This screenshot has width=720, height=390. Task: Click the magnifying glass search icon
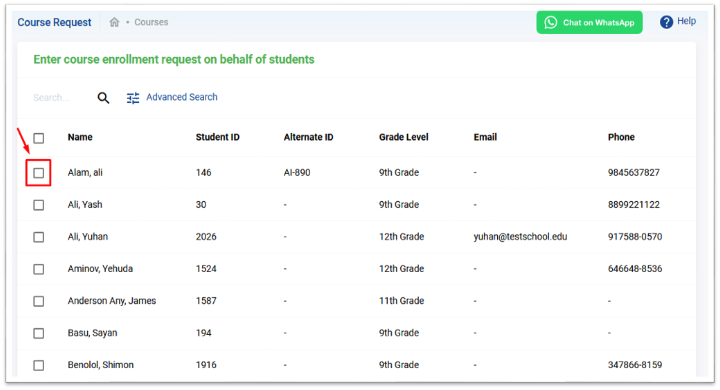click(x=103, y=97)
